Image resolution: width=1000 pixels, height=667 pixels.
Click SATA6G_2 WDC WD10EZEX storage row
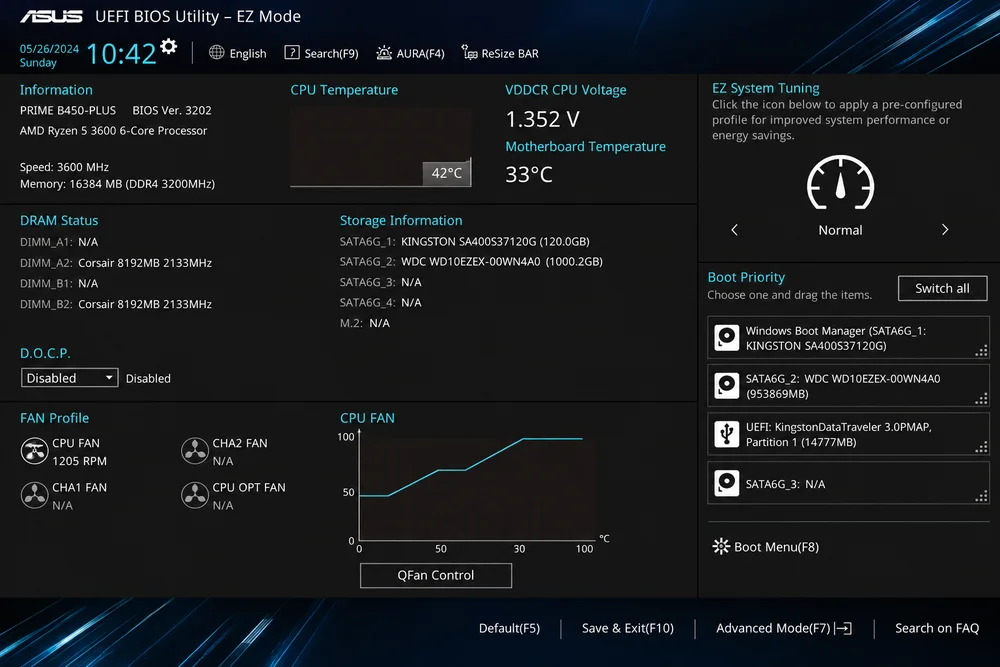click(x=471, y=261)
